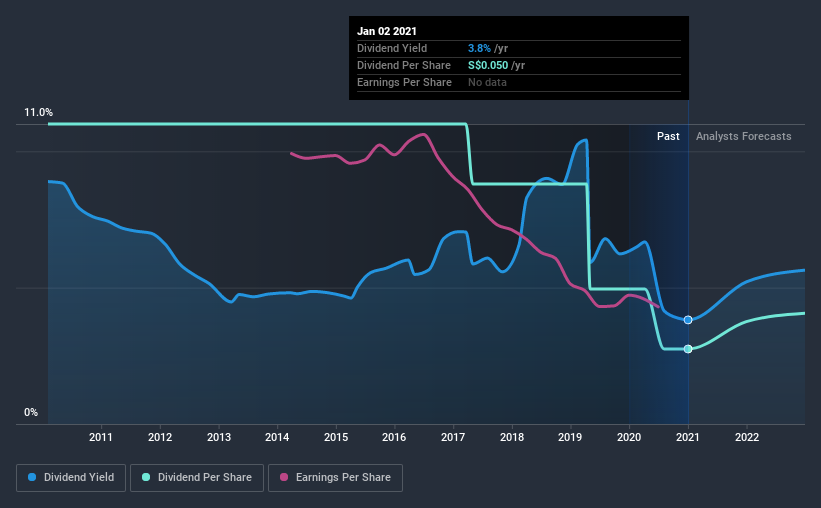821x508 pixels.
Task: Click the 2018 x-axis label
Action: [x=512, y=437]
